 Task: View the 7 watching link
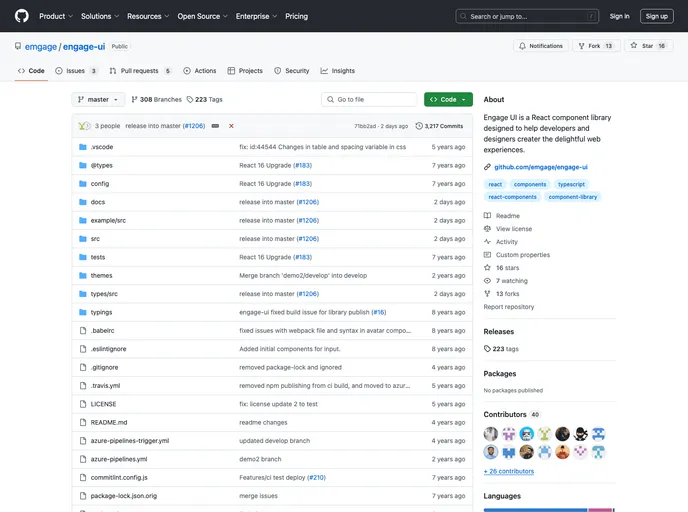coord(505,281)
